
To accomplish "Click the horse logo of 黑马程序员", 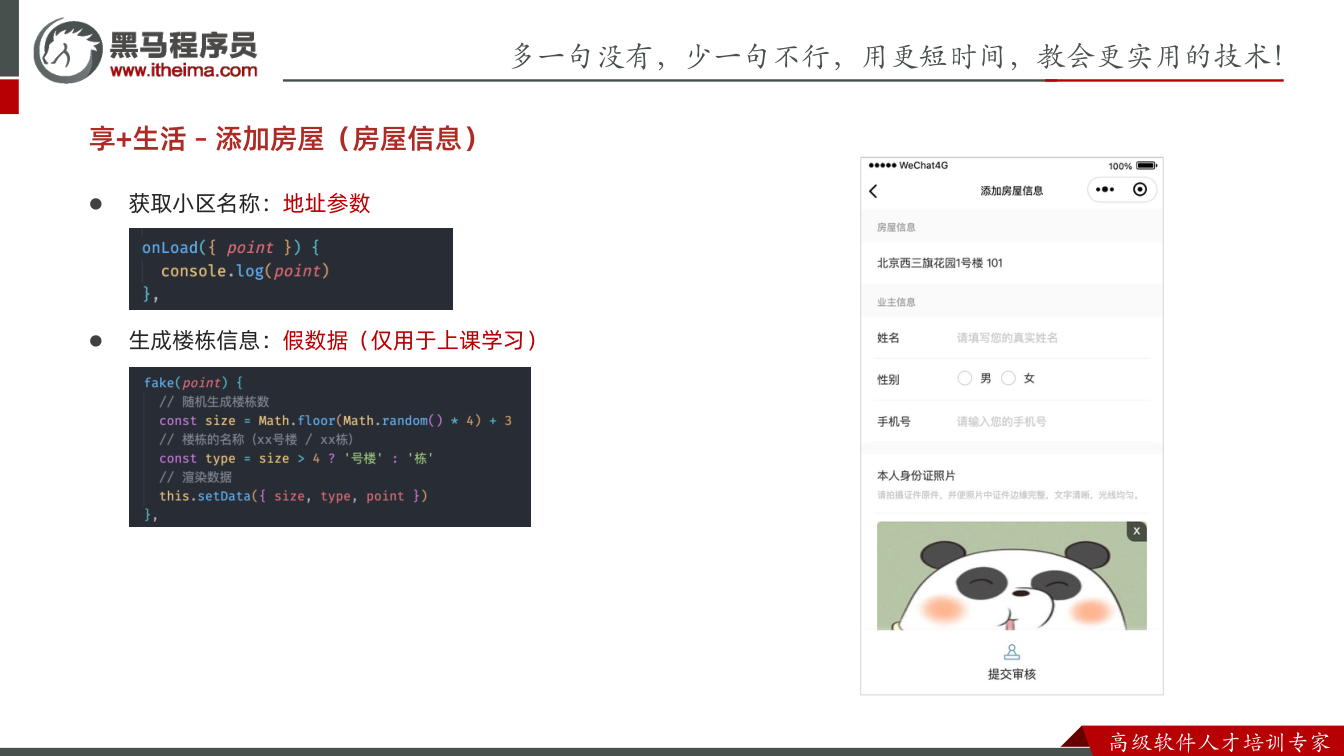I will (68, 50).
